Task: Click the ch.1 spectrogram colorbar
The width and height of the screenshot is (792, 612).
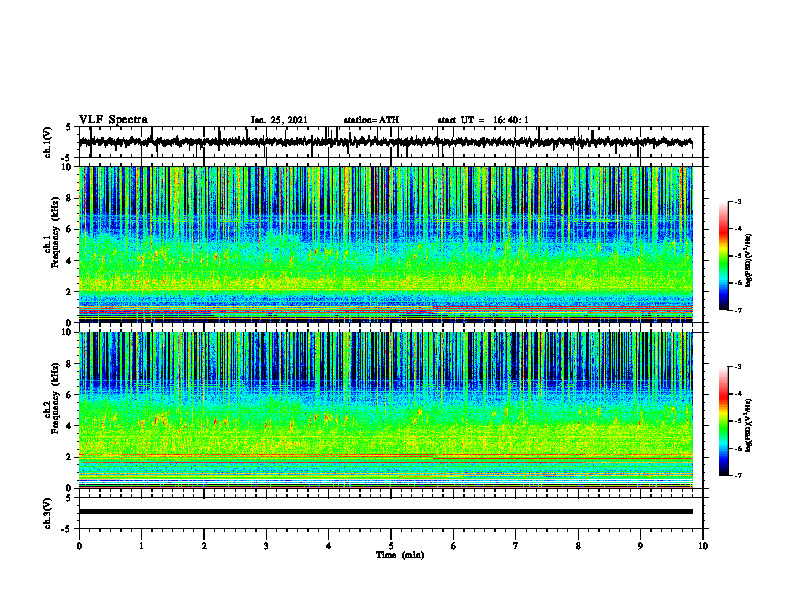Action: click(x=724, y=255)
